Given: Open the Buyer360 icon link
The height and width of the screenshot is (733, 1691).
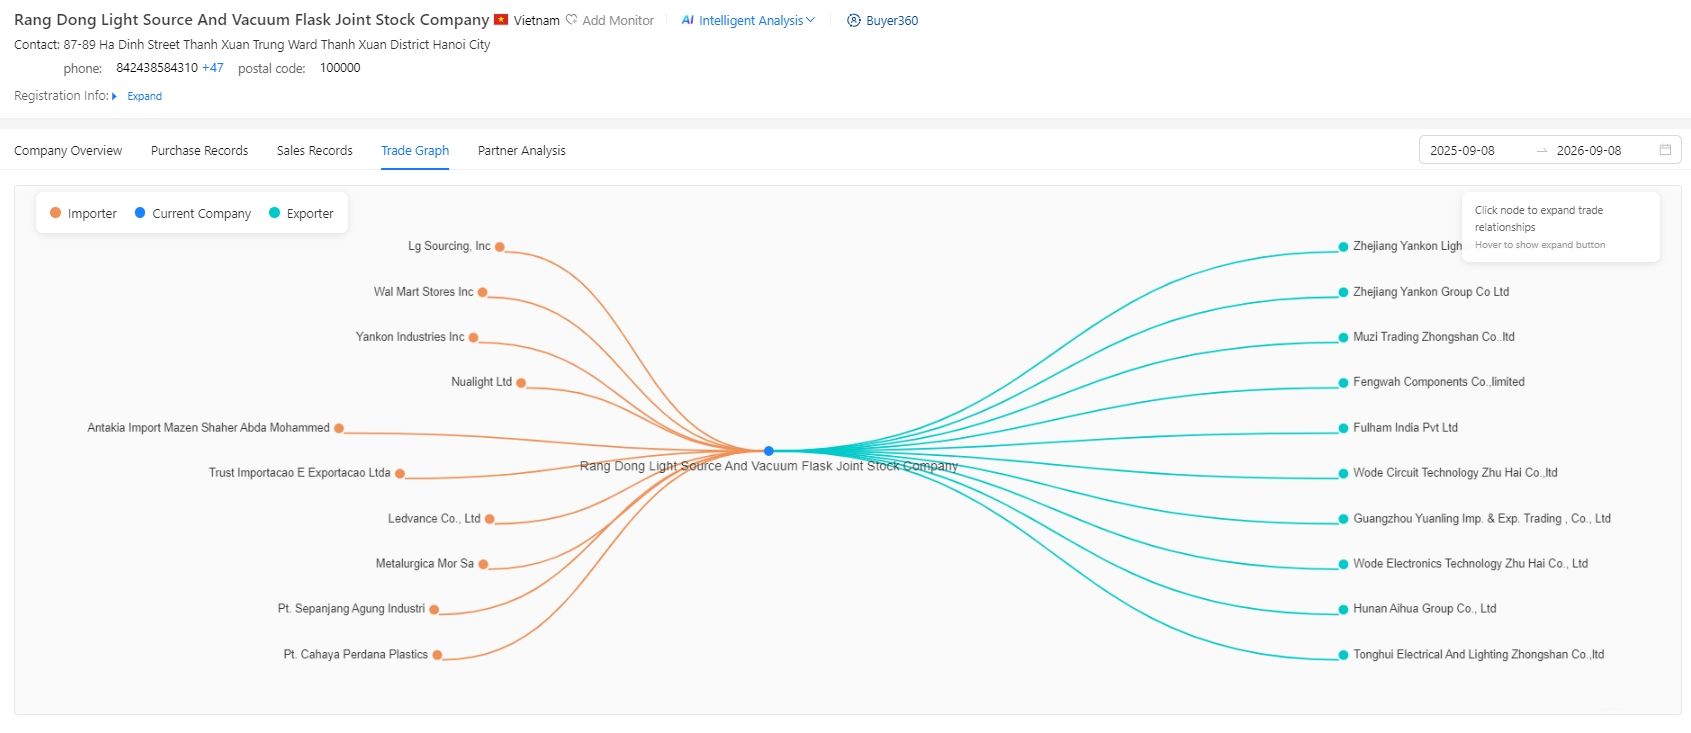Looking at the screenshot, I should pos(853,20).
